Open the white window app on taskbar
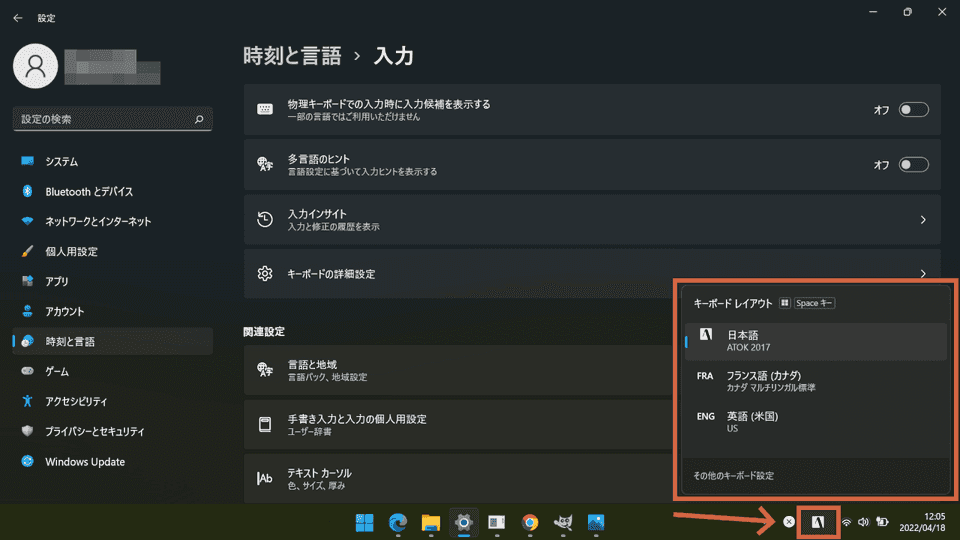Screen dimensions: 960x540 497,523
